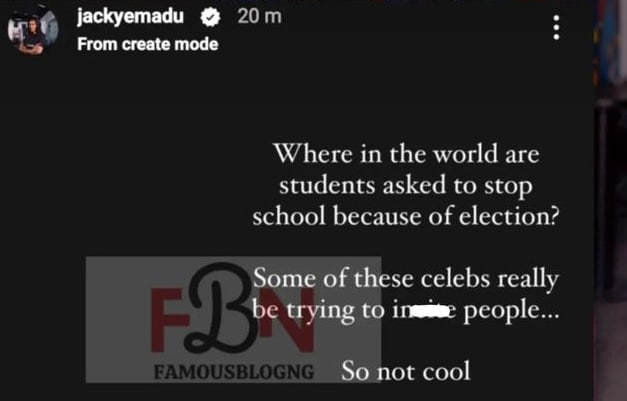Tap the "From create mode" label
The height and width of the screenshot is (401, 627).
pyautogui.click(x=147, y=44)
